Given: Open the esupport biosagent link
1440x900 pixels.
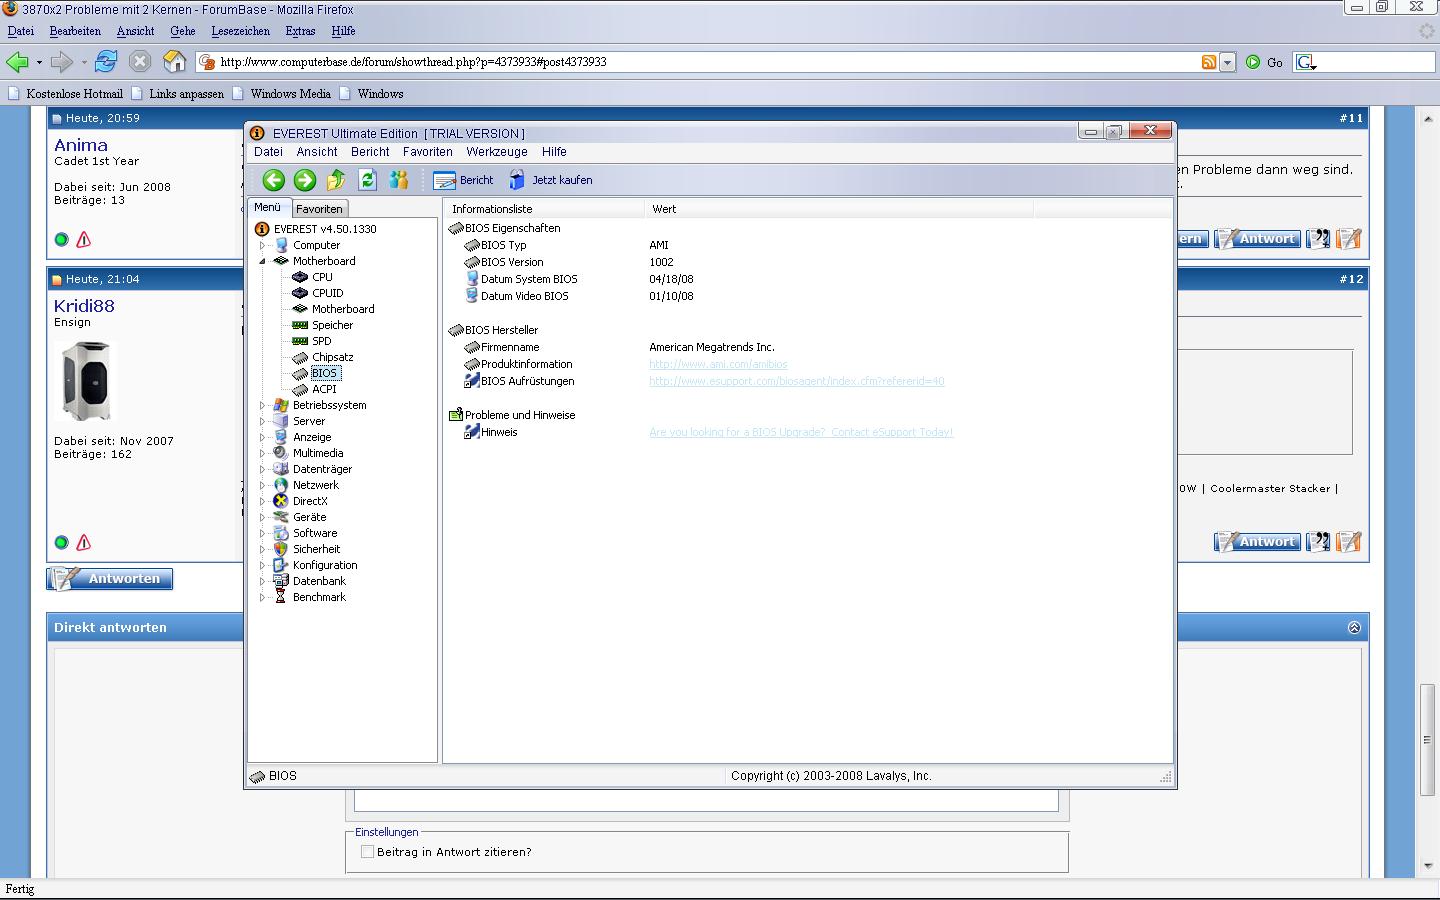Looking at the screenshot, I should pyautogui.click(x=796, y=381).
